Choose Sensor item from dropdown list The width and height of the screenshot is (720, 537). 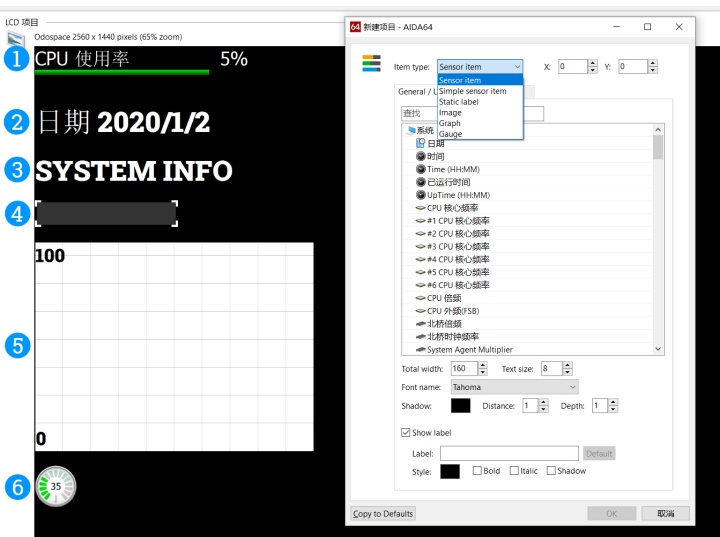(x=480, y=80)
